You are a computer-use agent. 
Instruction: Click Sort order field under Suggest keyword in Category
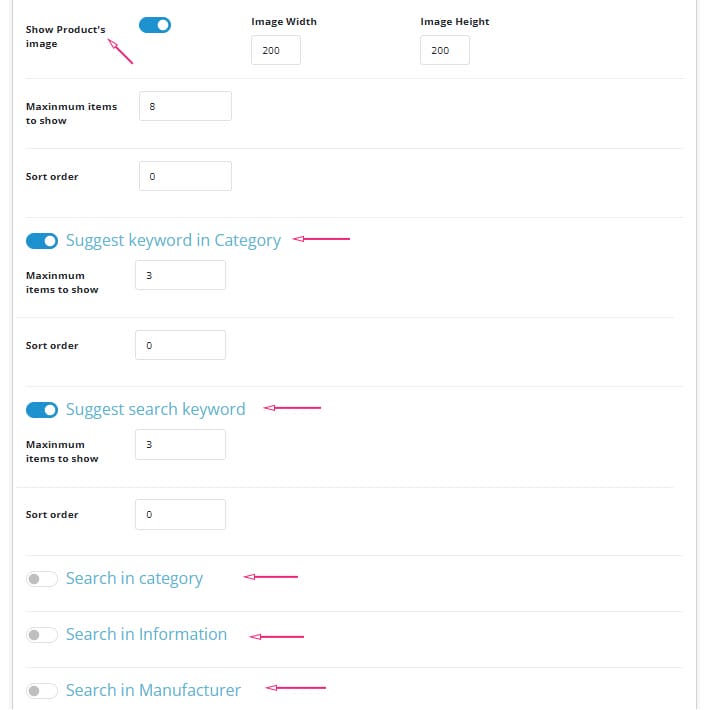(x=180, y=345)
